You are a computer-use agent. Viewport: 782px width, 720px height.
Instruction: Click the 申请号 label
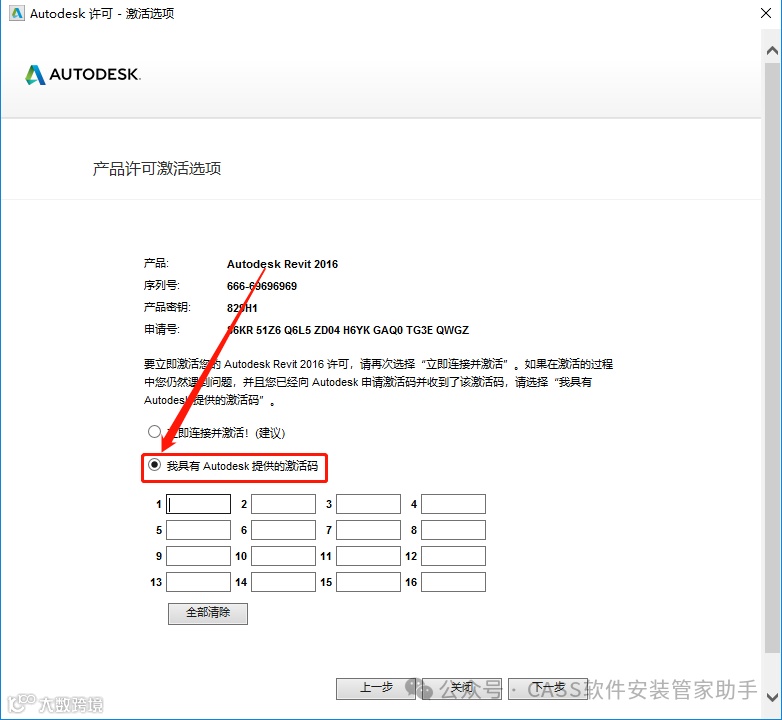(162, 329)
